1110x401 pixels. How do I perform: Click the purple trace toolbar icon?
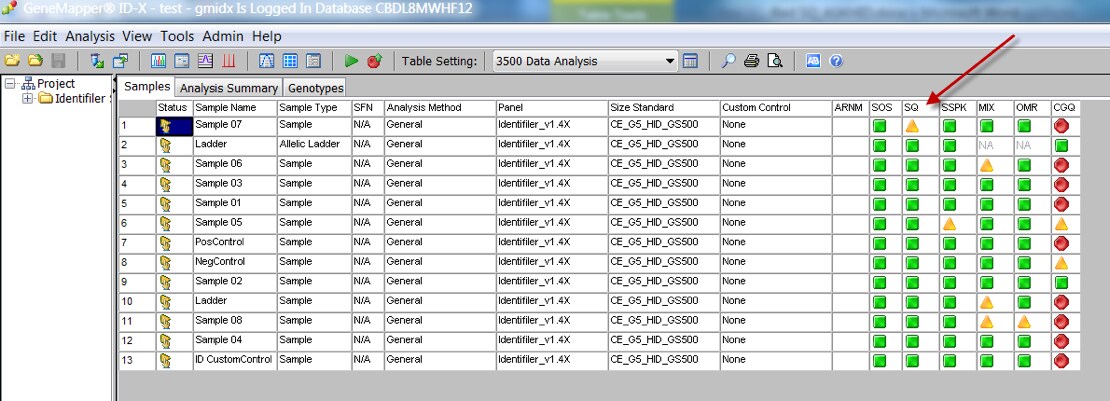pyautogui.click(x=205, y=61)
